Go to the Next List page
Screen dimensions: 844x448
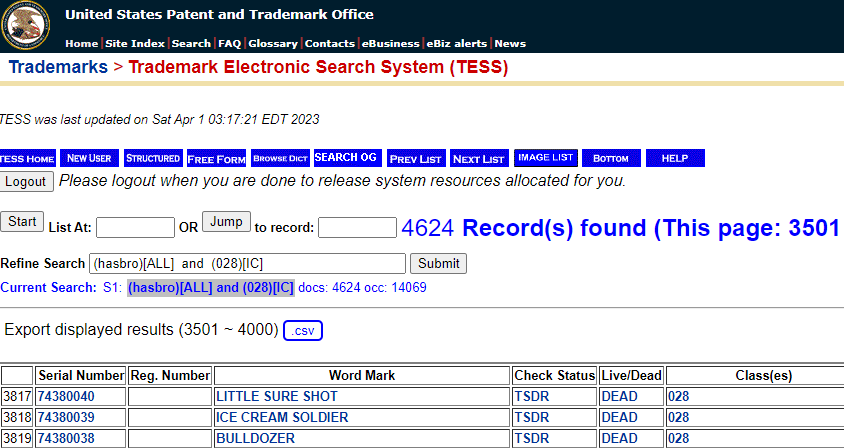point(479,158)
